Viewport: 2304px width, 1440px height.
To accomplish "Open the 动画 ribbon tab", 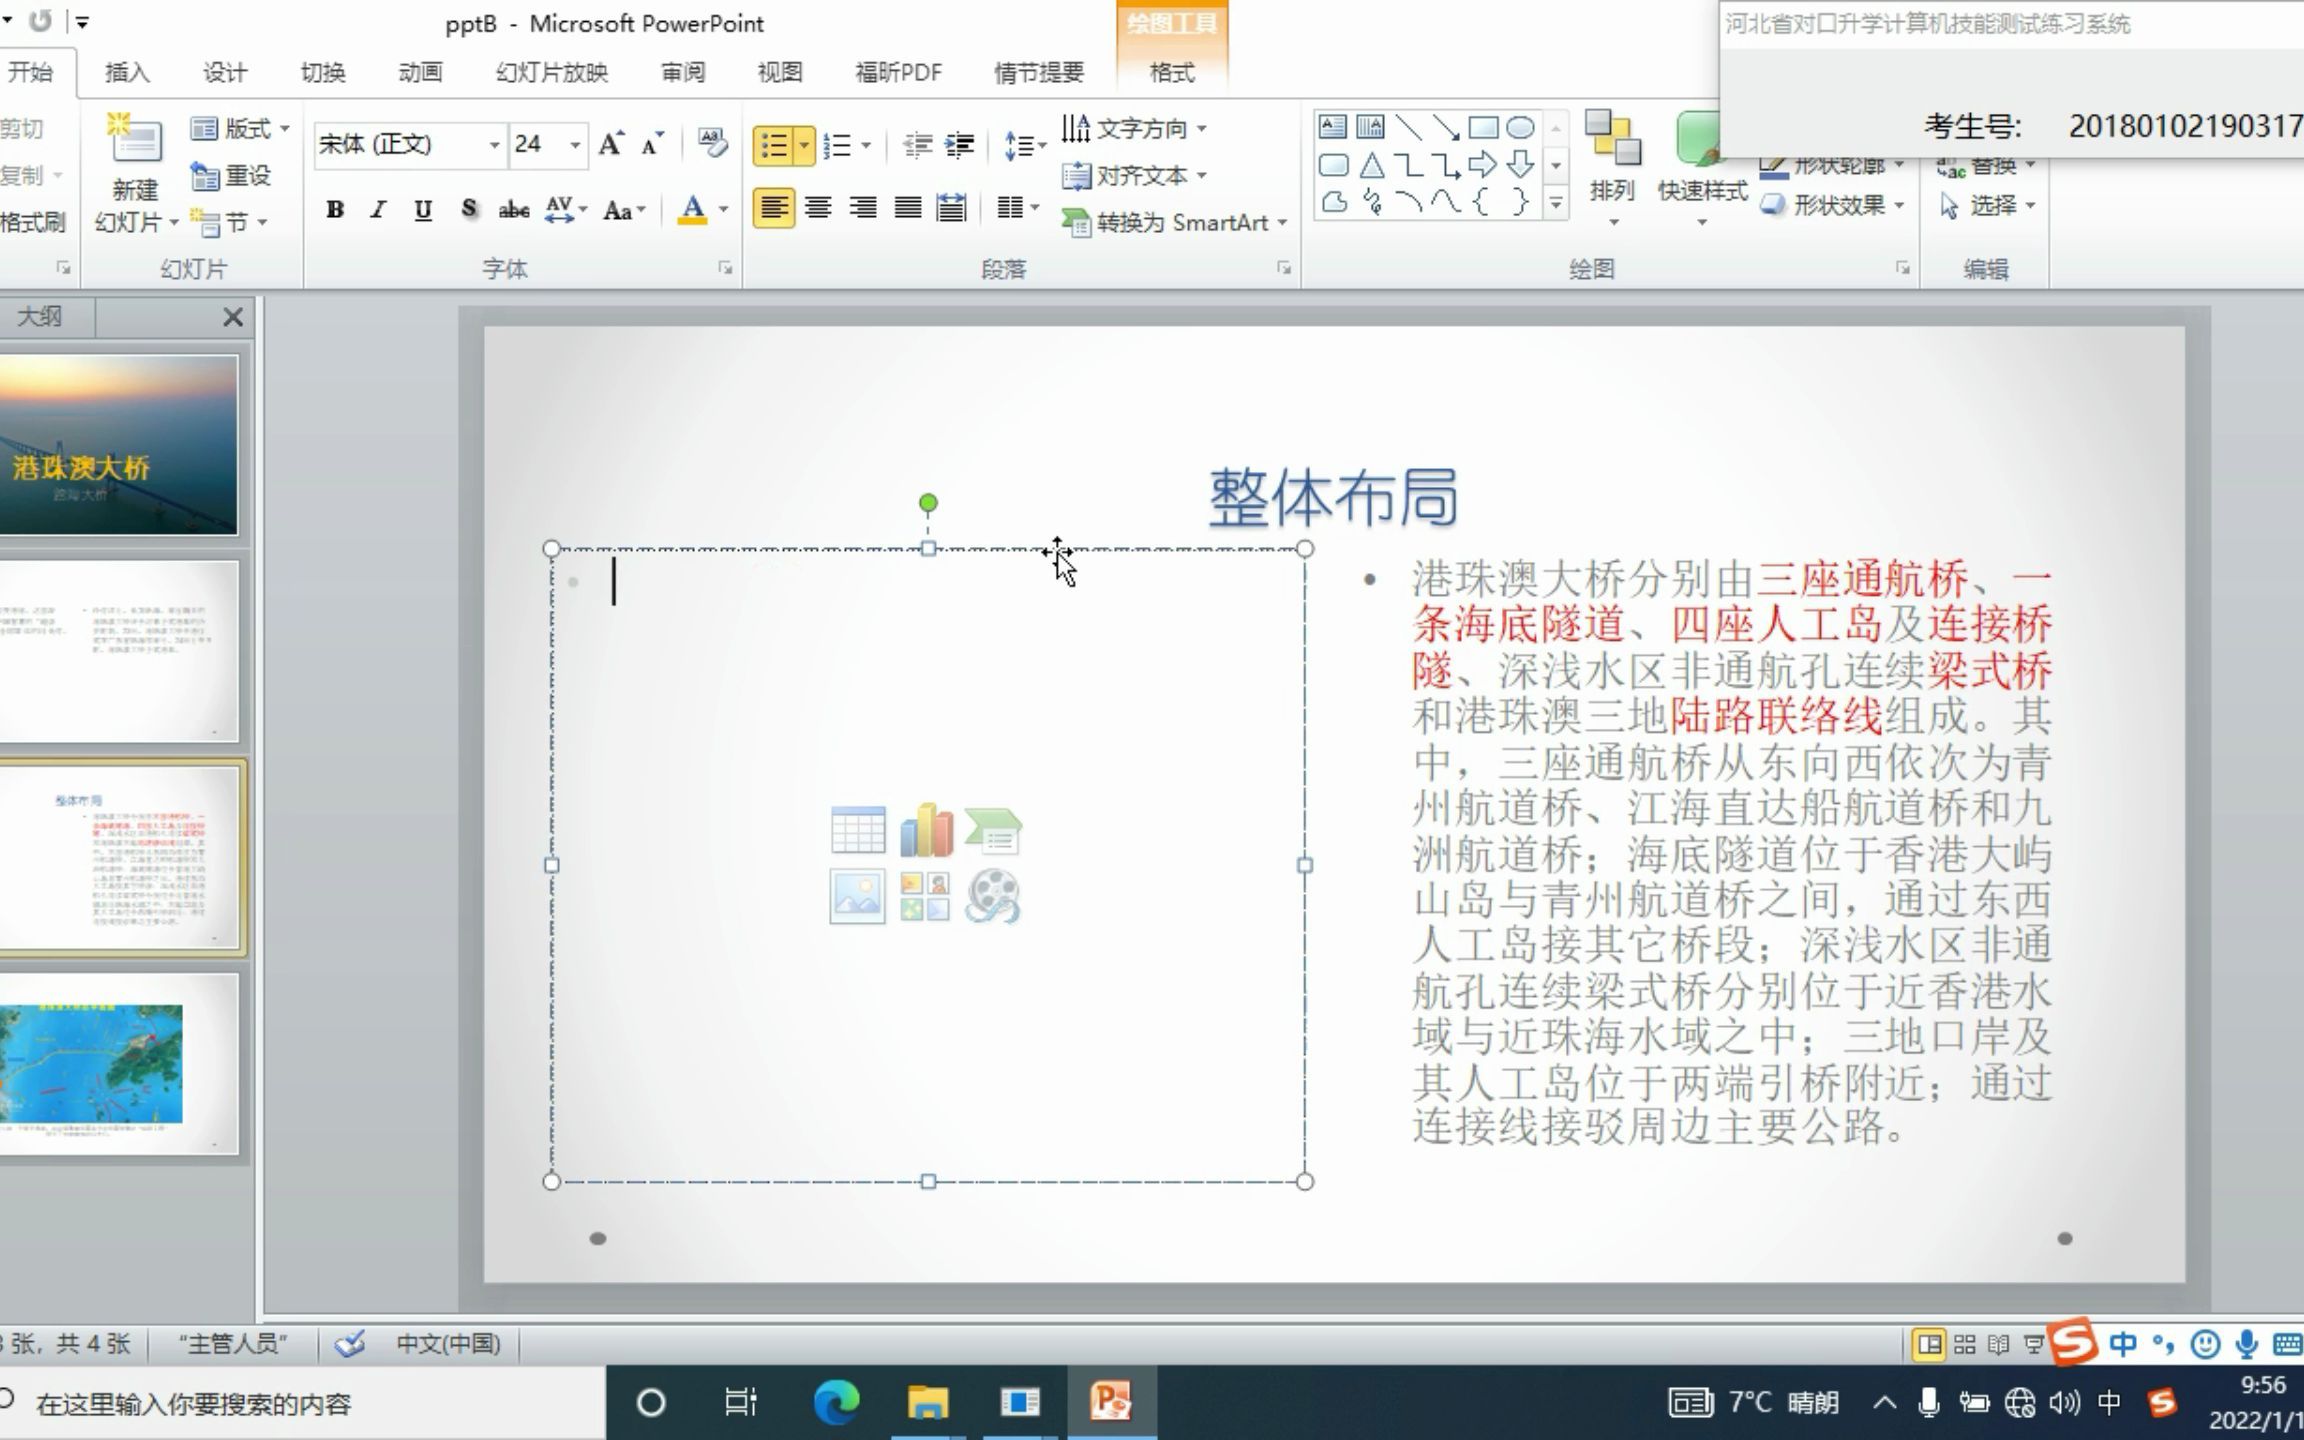I will [x=420, y=72].
